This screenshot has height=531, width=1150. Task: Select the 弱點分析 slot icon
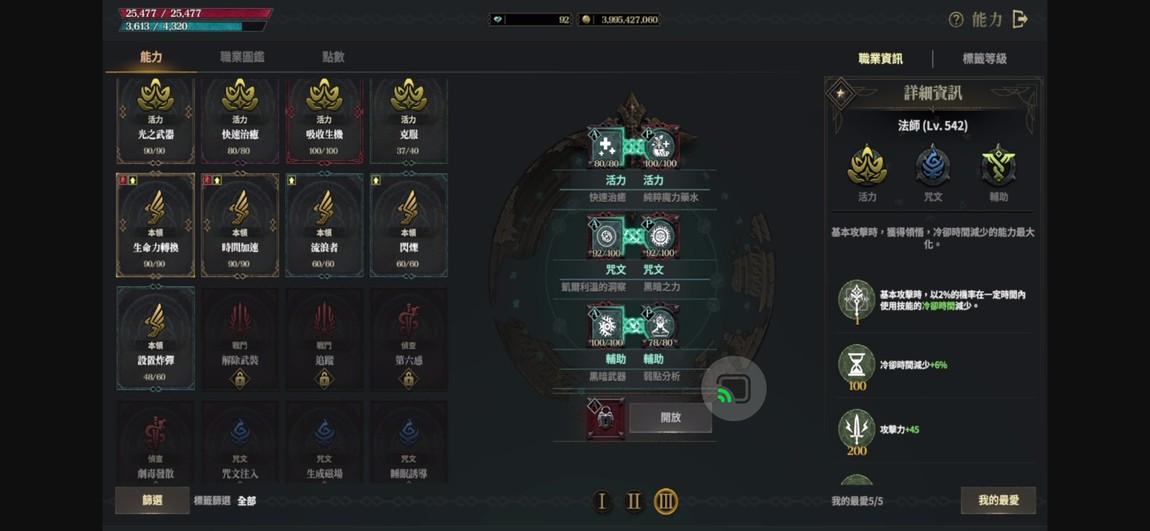[661, 326]
